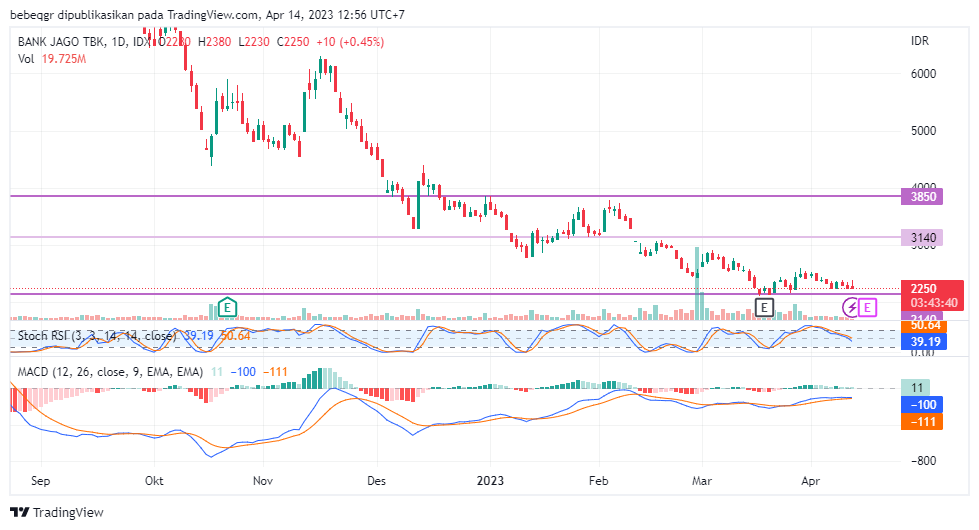Click the Sep label on time axis
Image resolution: width=979 pixels, height=530 pixels.
[x=41, y=481]
